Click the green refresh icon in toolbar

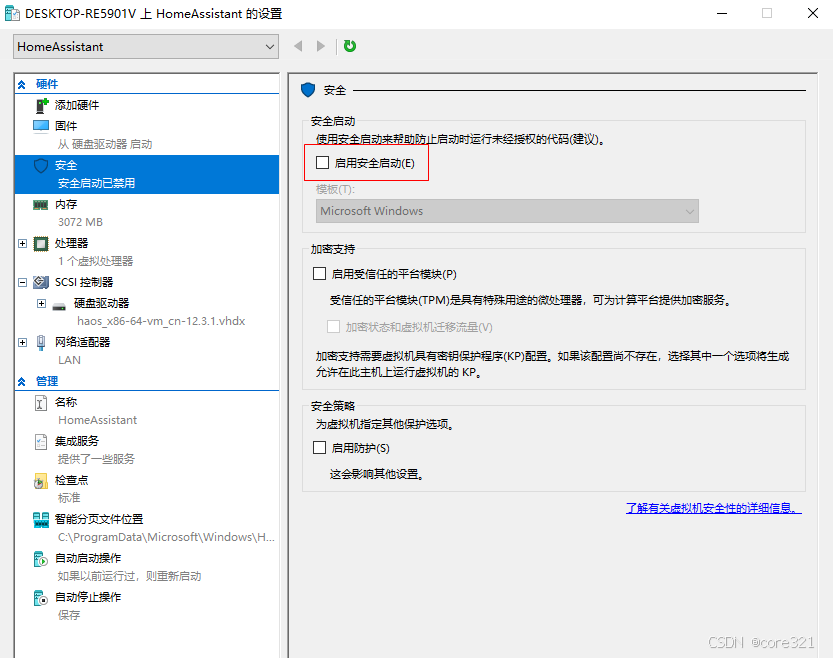[x=350, y=46]
